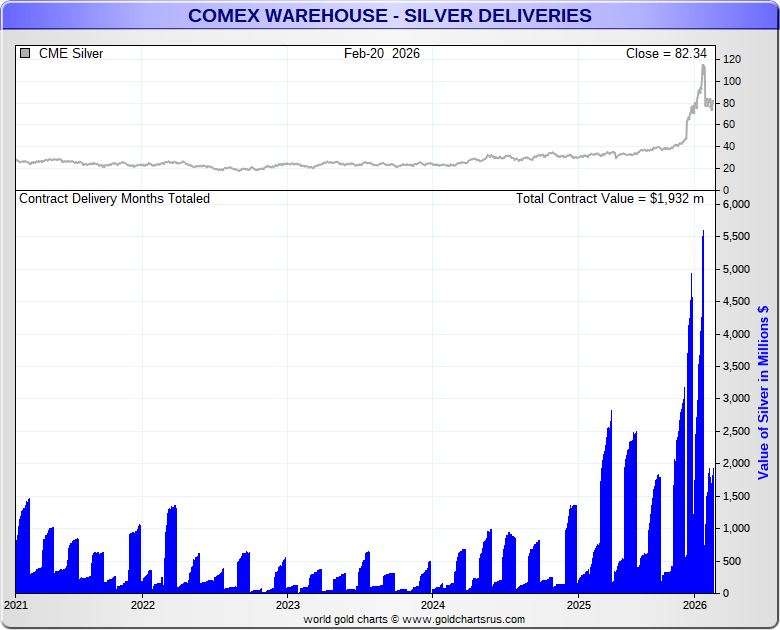The width and height of the screenshot is (780, 630).
Task: Click the 'Value of Silver in Millions $' axis label
Action: (763, 392)
